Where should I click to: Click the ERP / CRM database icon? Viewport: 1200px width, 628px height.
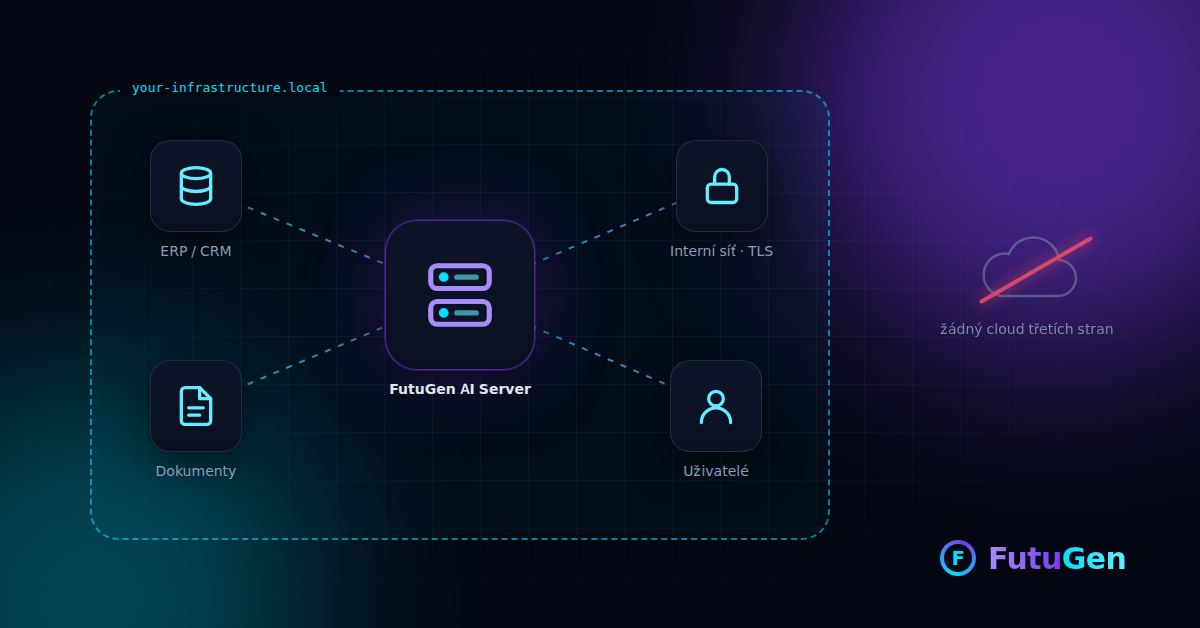[196, 186]
